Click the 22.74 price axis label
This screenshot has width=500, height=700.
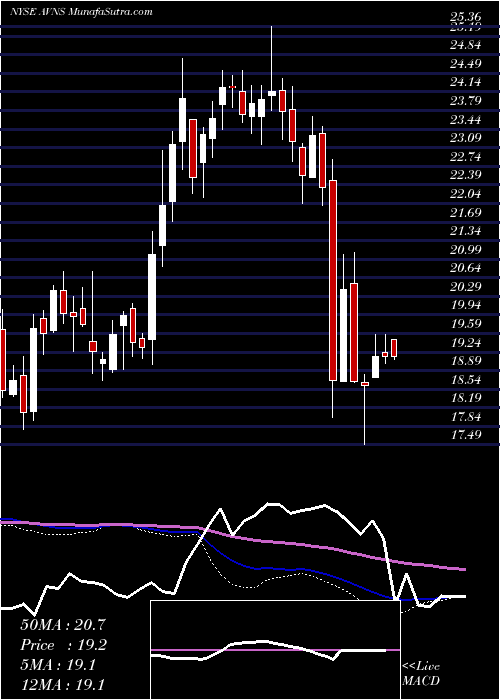click(466, 156)
